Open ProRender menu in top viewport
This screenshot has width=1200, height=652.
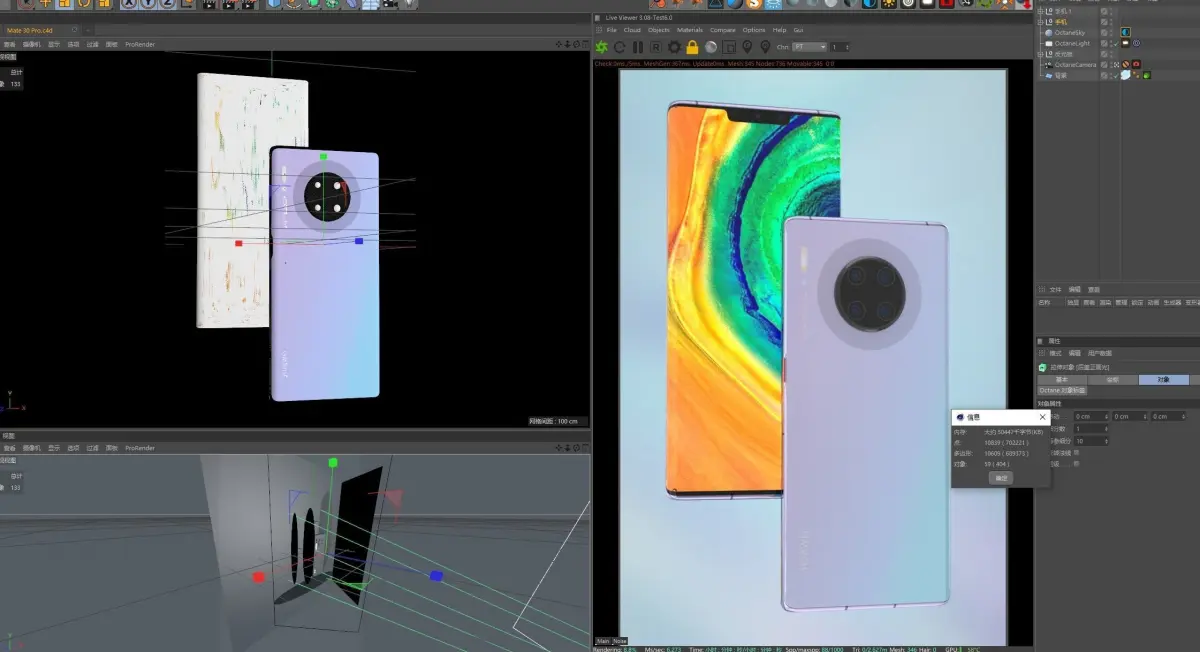140,44
